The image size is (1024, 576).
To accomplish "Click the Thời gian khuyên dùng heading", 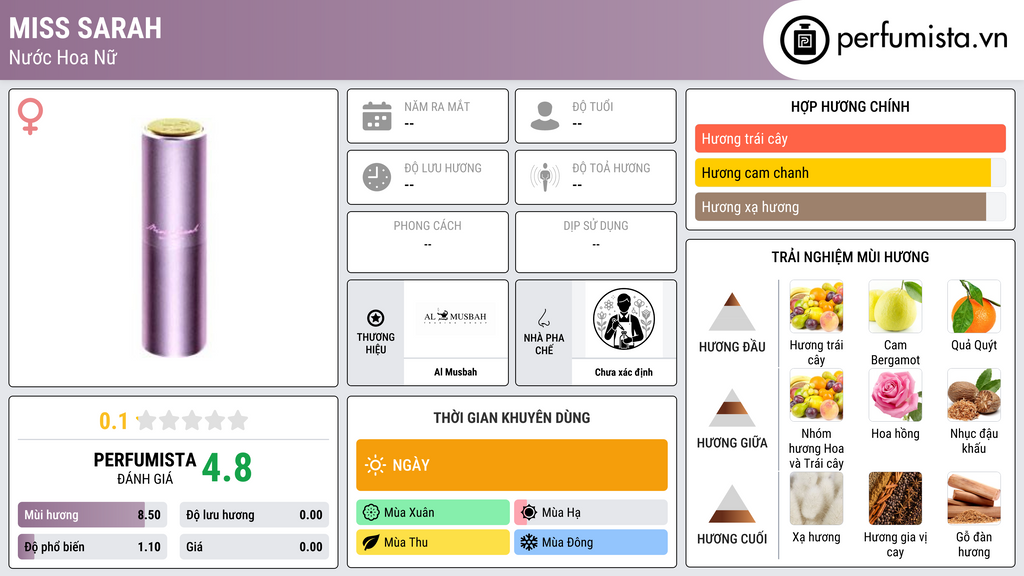I will pos(512,418).
